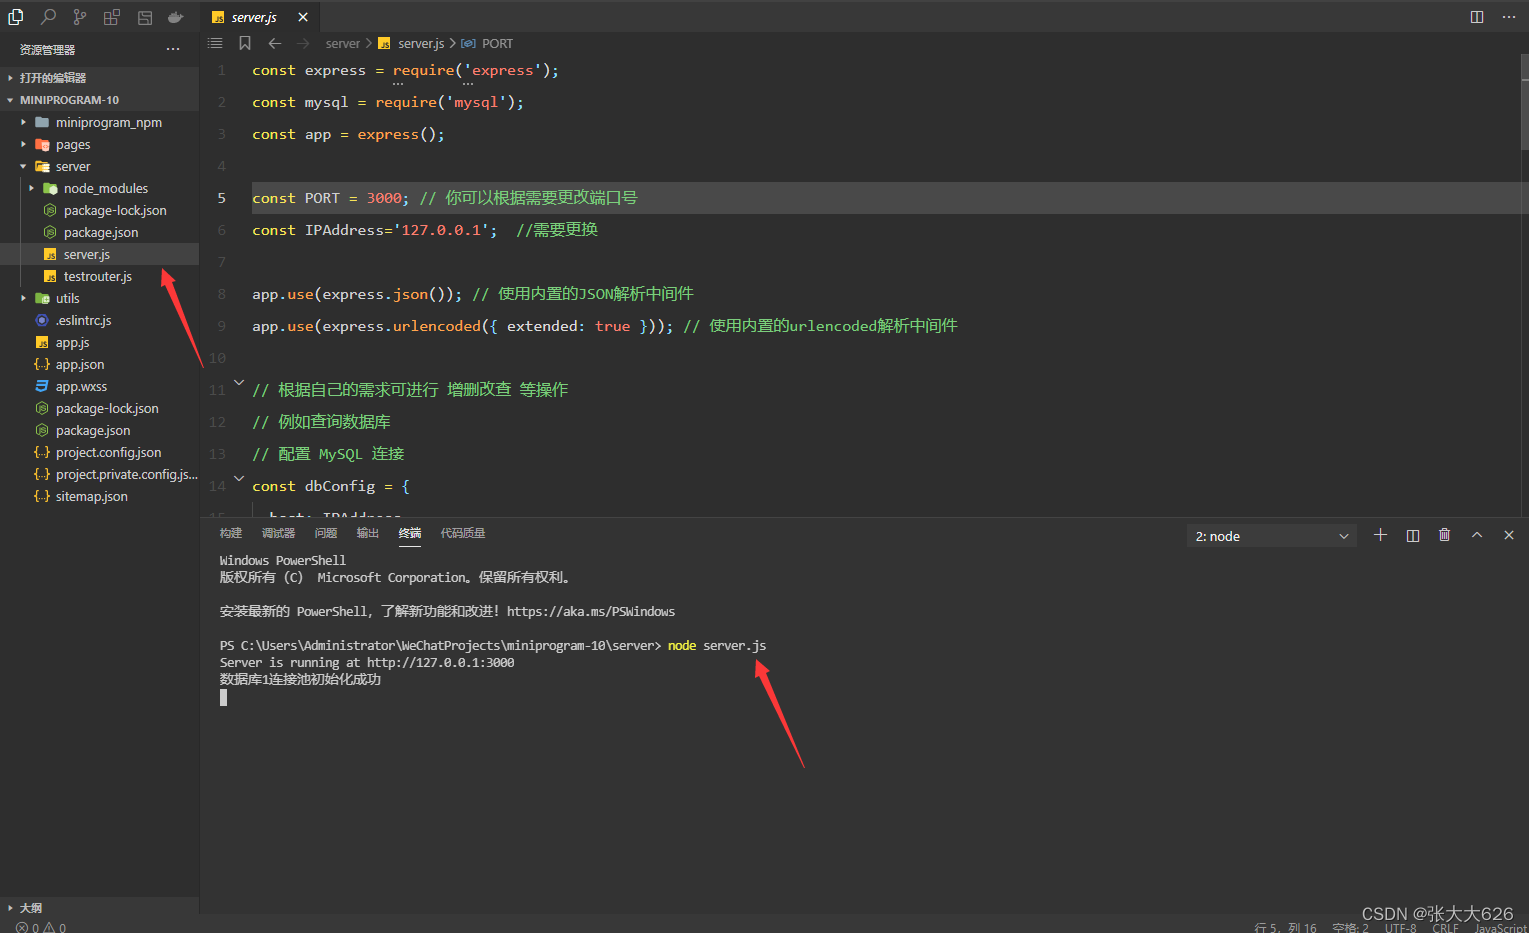Open the Source Control view
Viewport: 1529px width, 933px height.
tap(78, 17)
